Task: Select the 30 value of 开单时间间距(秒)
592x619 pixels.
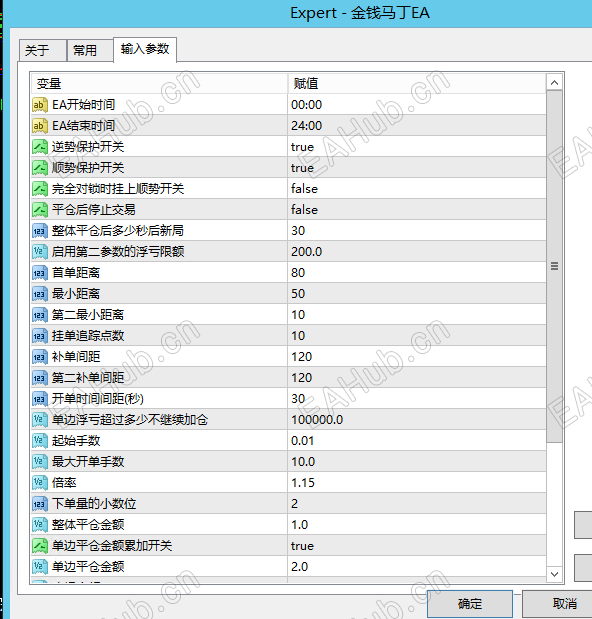Action: 417,399
